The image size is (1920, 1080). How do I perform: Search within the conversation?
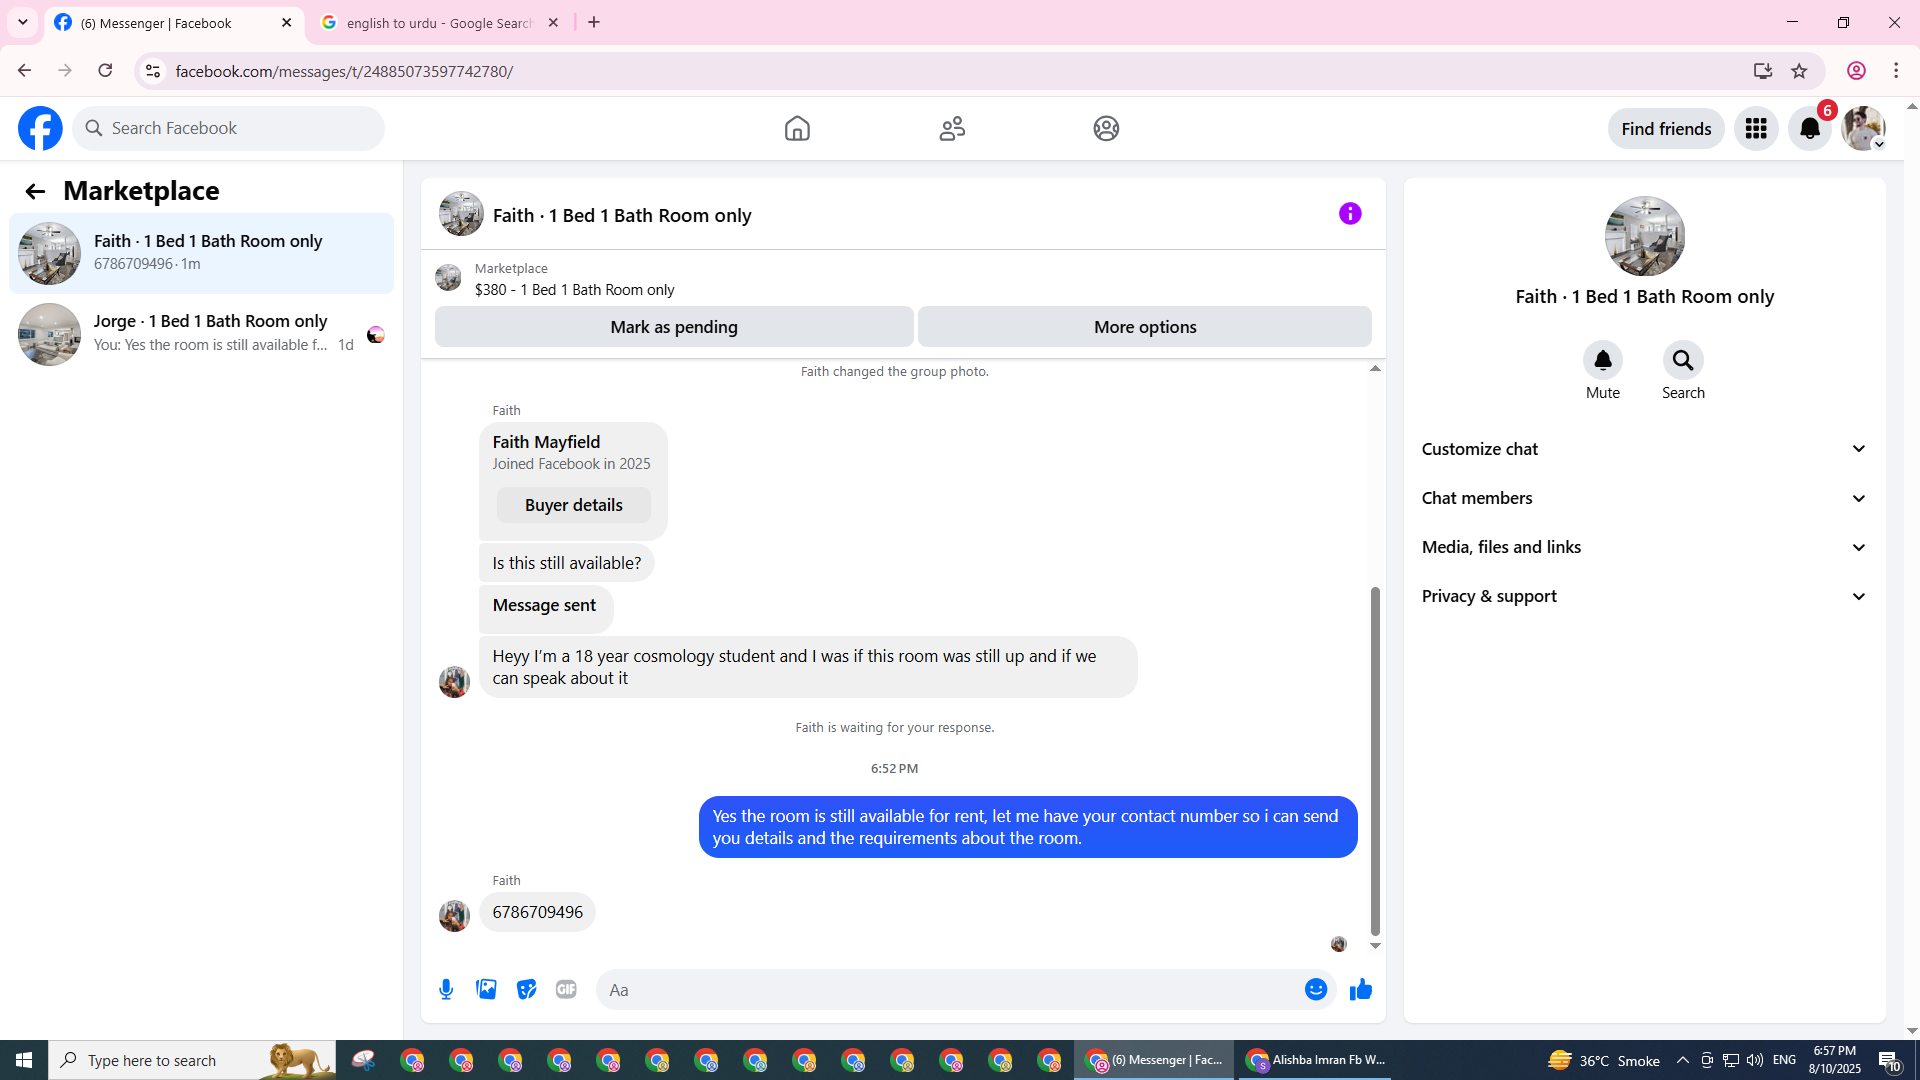click(1683, 360)
